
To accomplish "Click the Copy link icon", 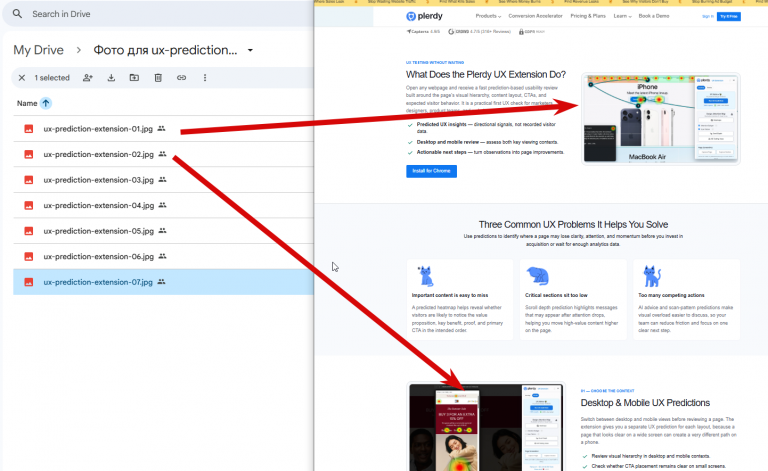I will tap(181, 78).
